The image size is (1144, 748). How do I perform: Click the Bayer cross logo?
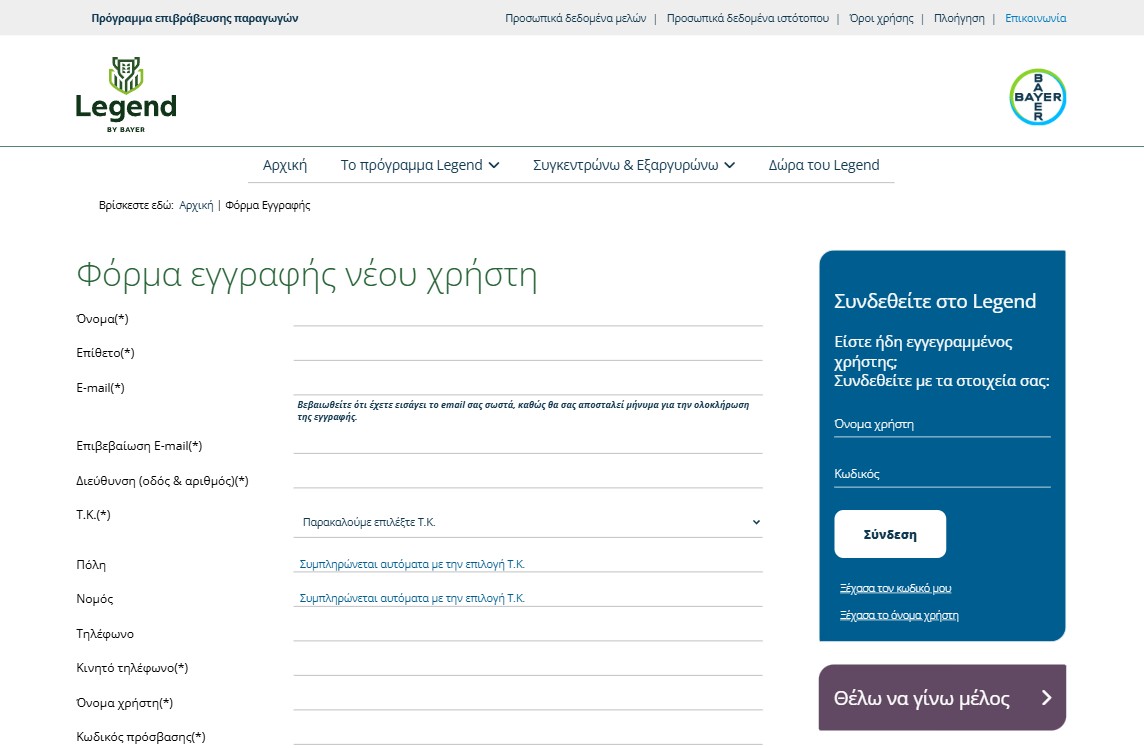click(1037, 97)
